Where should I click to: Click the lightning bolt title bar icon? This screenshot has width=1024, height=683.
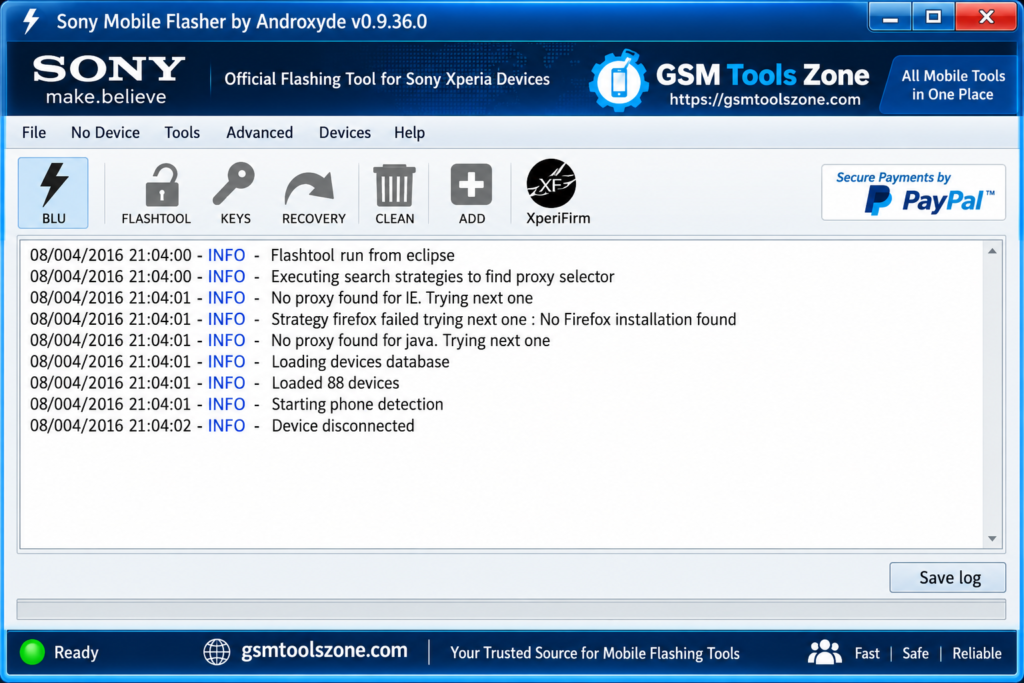coord(31,21)
